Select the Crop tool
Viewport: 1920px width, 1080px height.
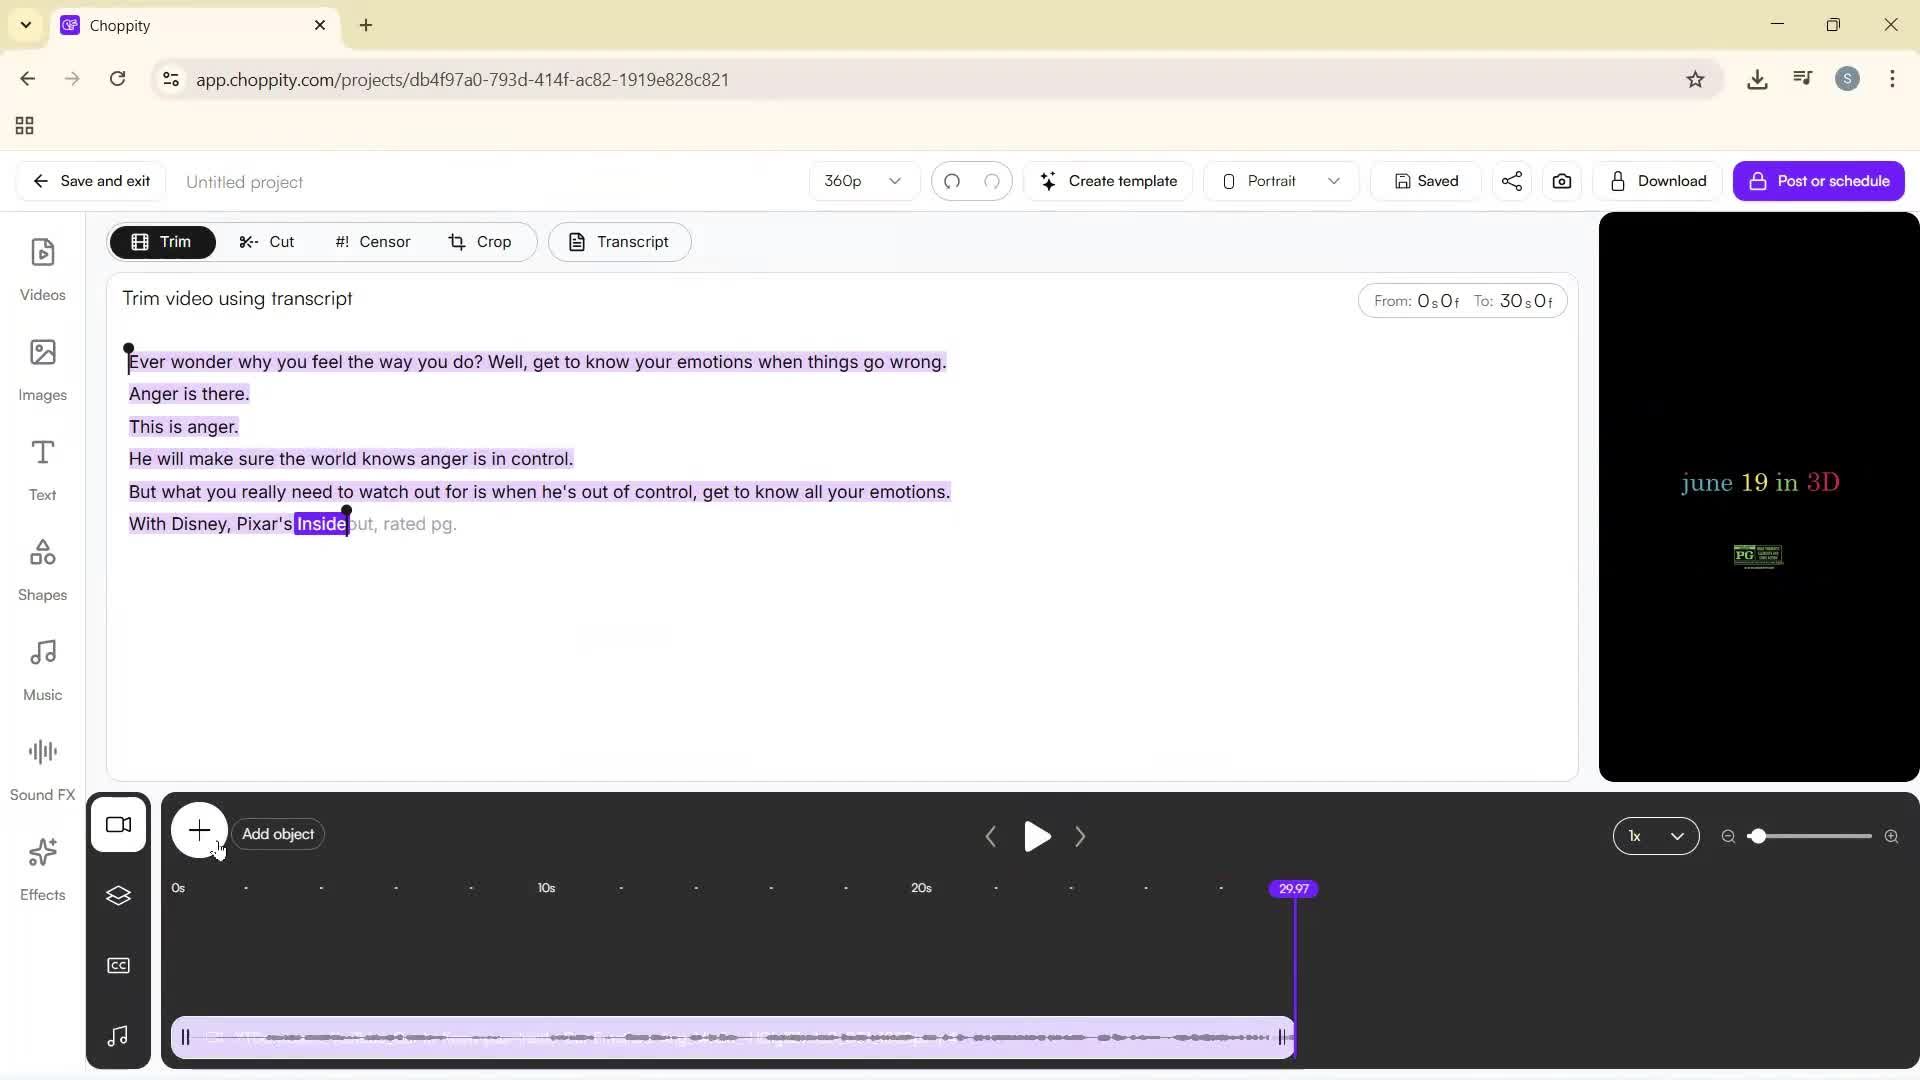pyautogui.click(x=482, y=241)
